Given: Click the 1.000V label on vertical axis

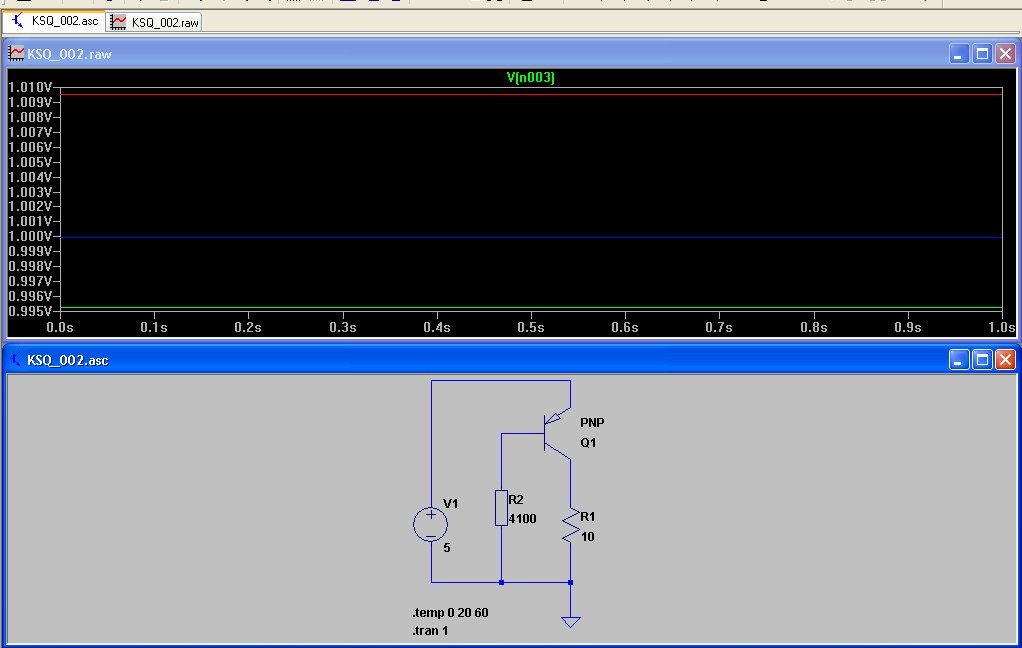Looking at the screenshot, I should coord(29,237).
